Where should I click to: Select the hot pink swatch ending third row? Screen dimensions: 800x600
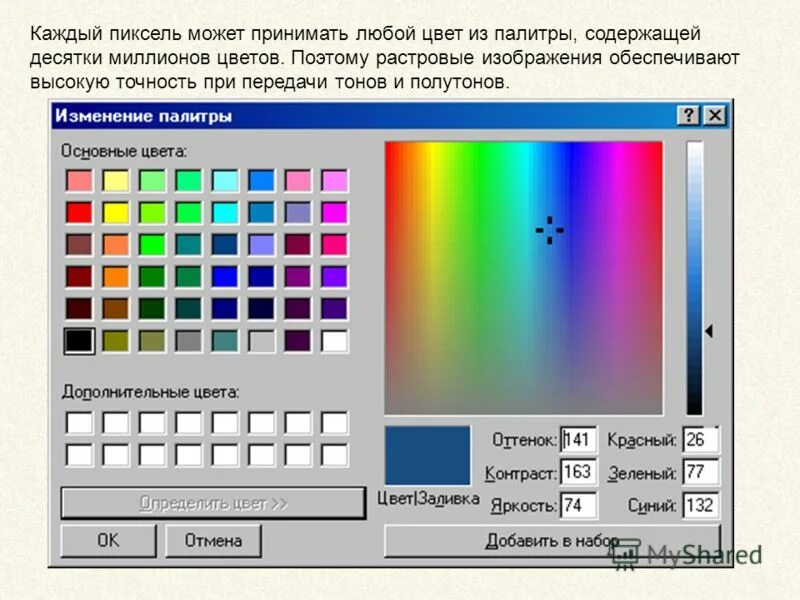(x=335, y=244)
